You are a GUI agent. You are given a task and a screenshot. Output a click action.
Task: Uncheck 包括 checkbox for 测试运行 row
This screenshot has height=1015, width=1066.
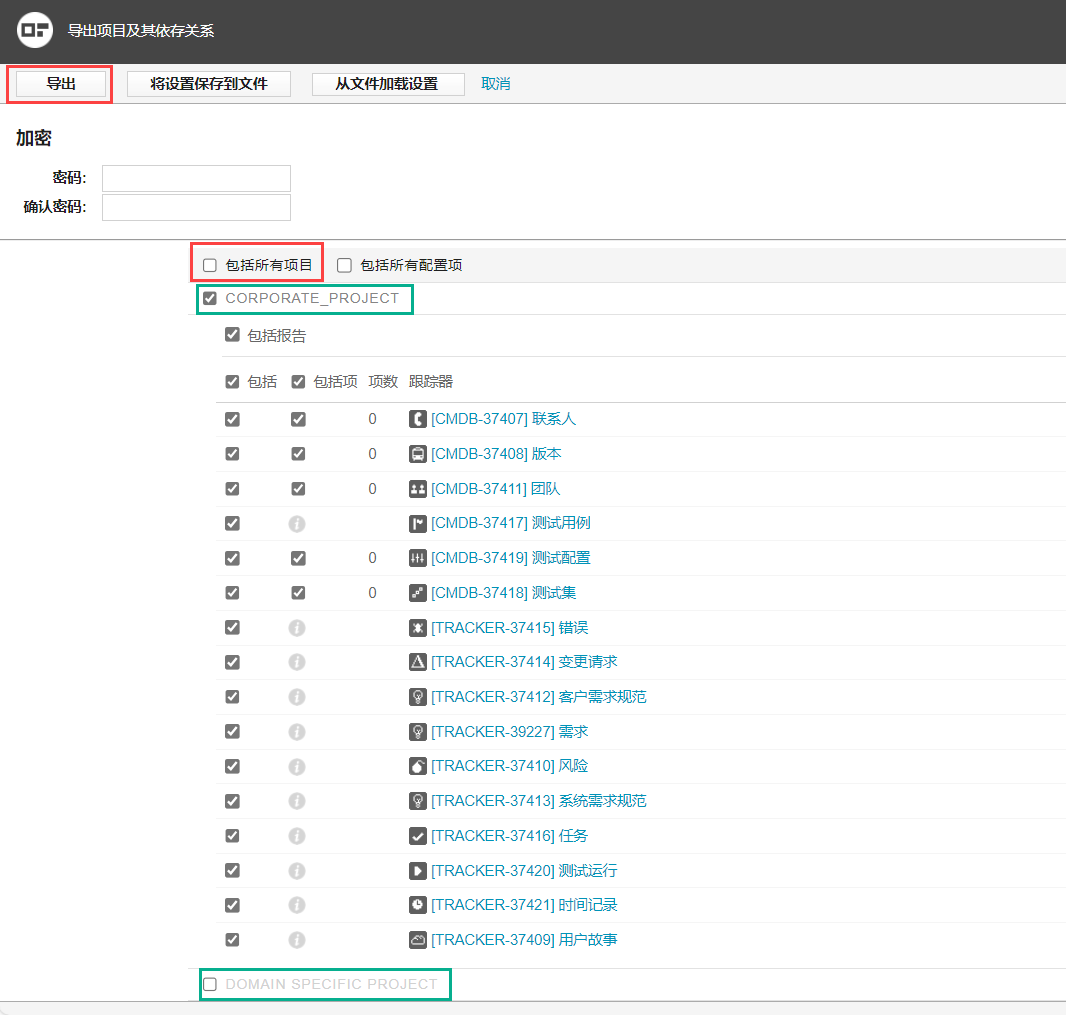click(233, 870)
